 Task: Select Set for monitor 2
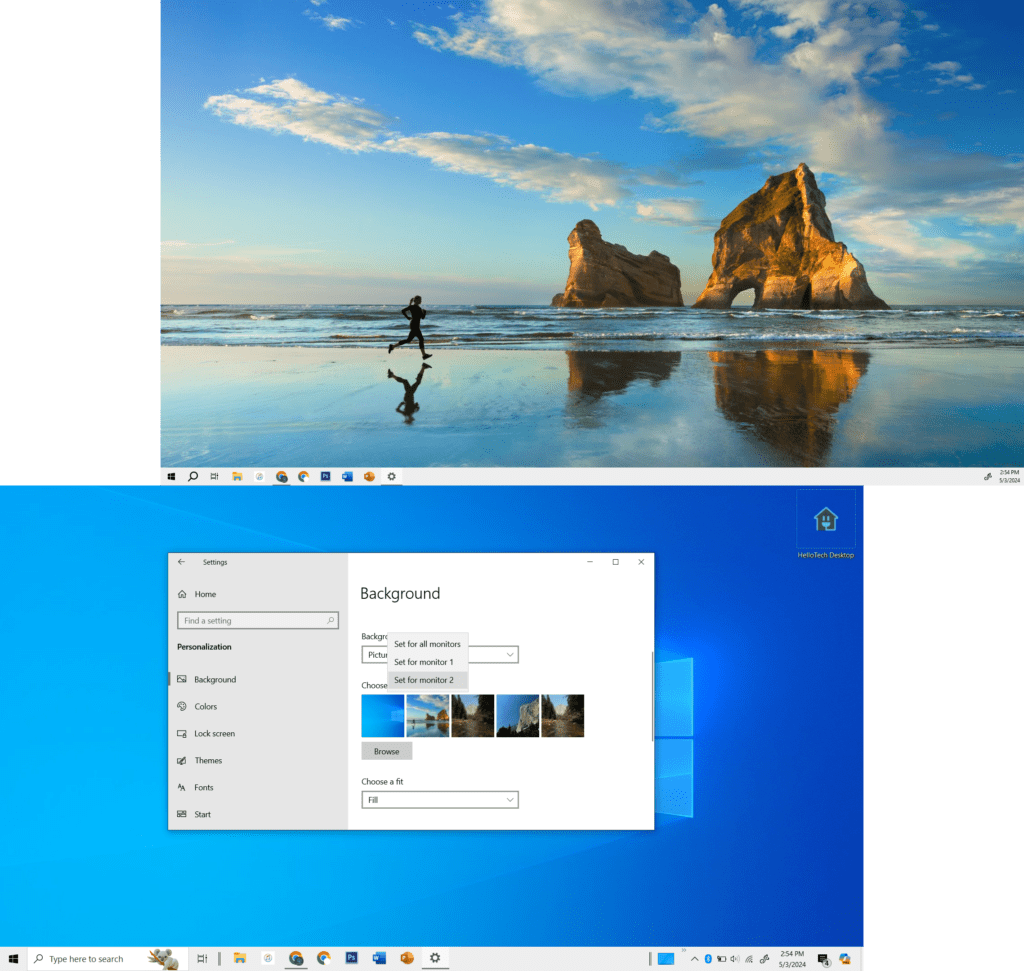point(423,680)
